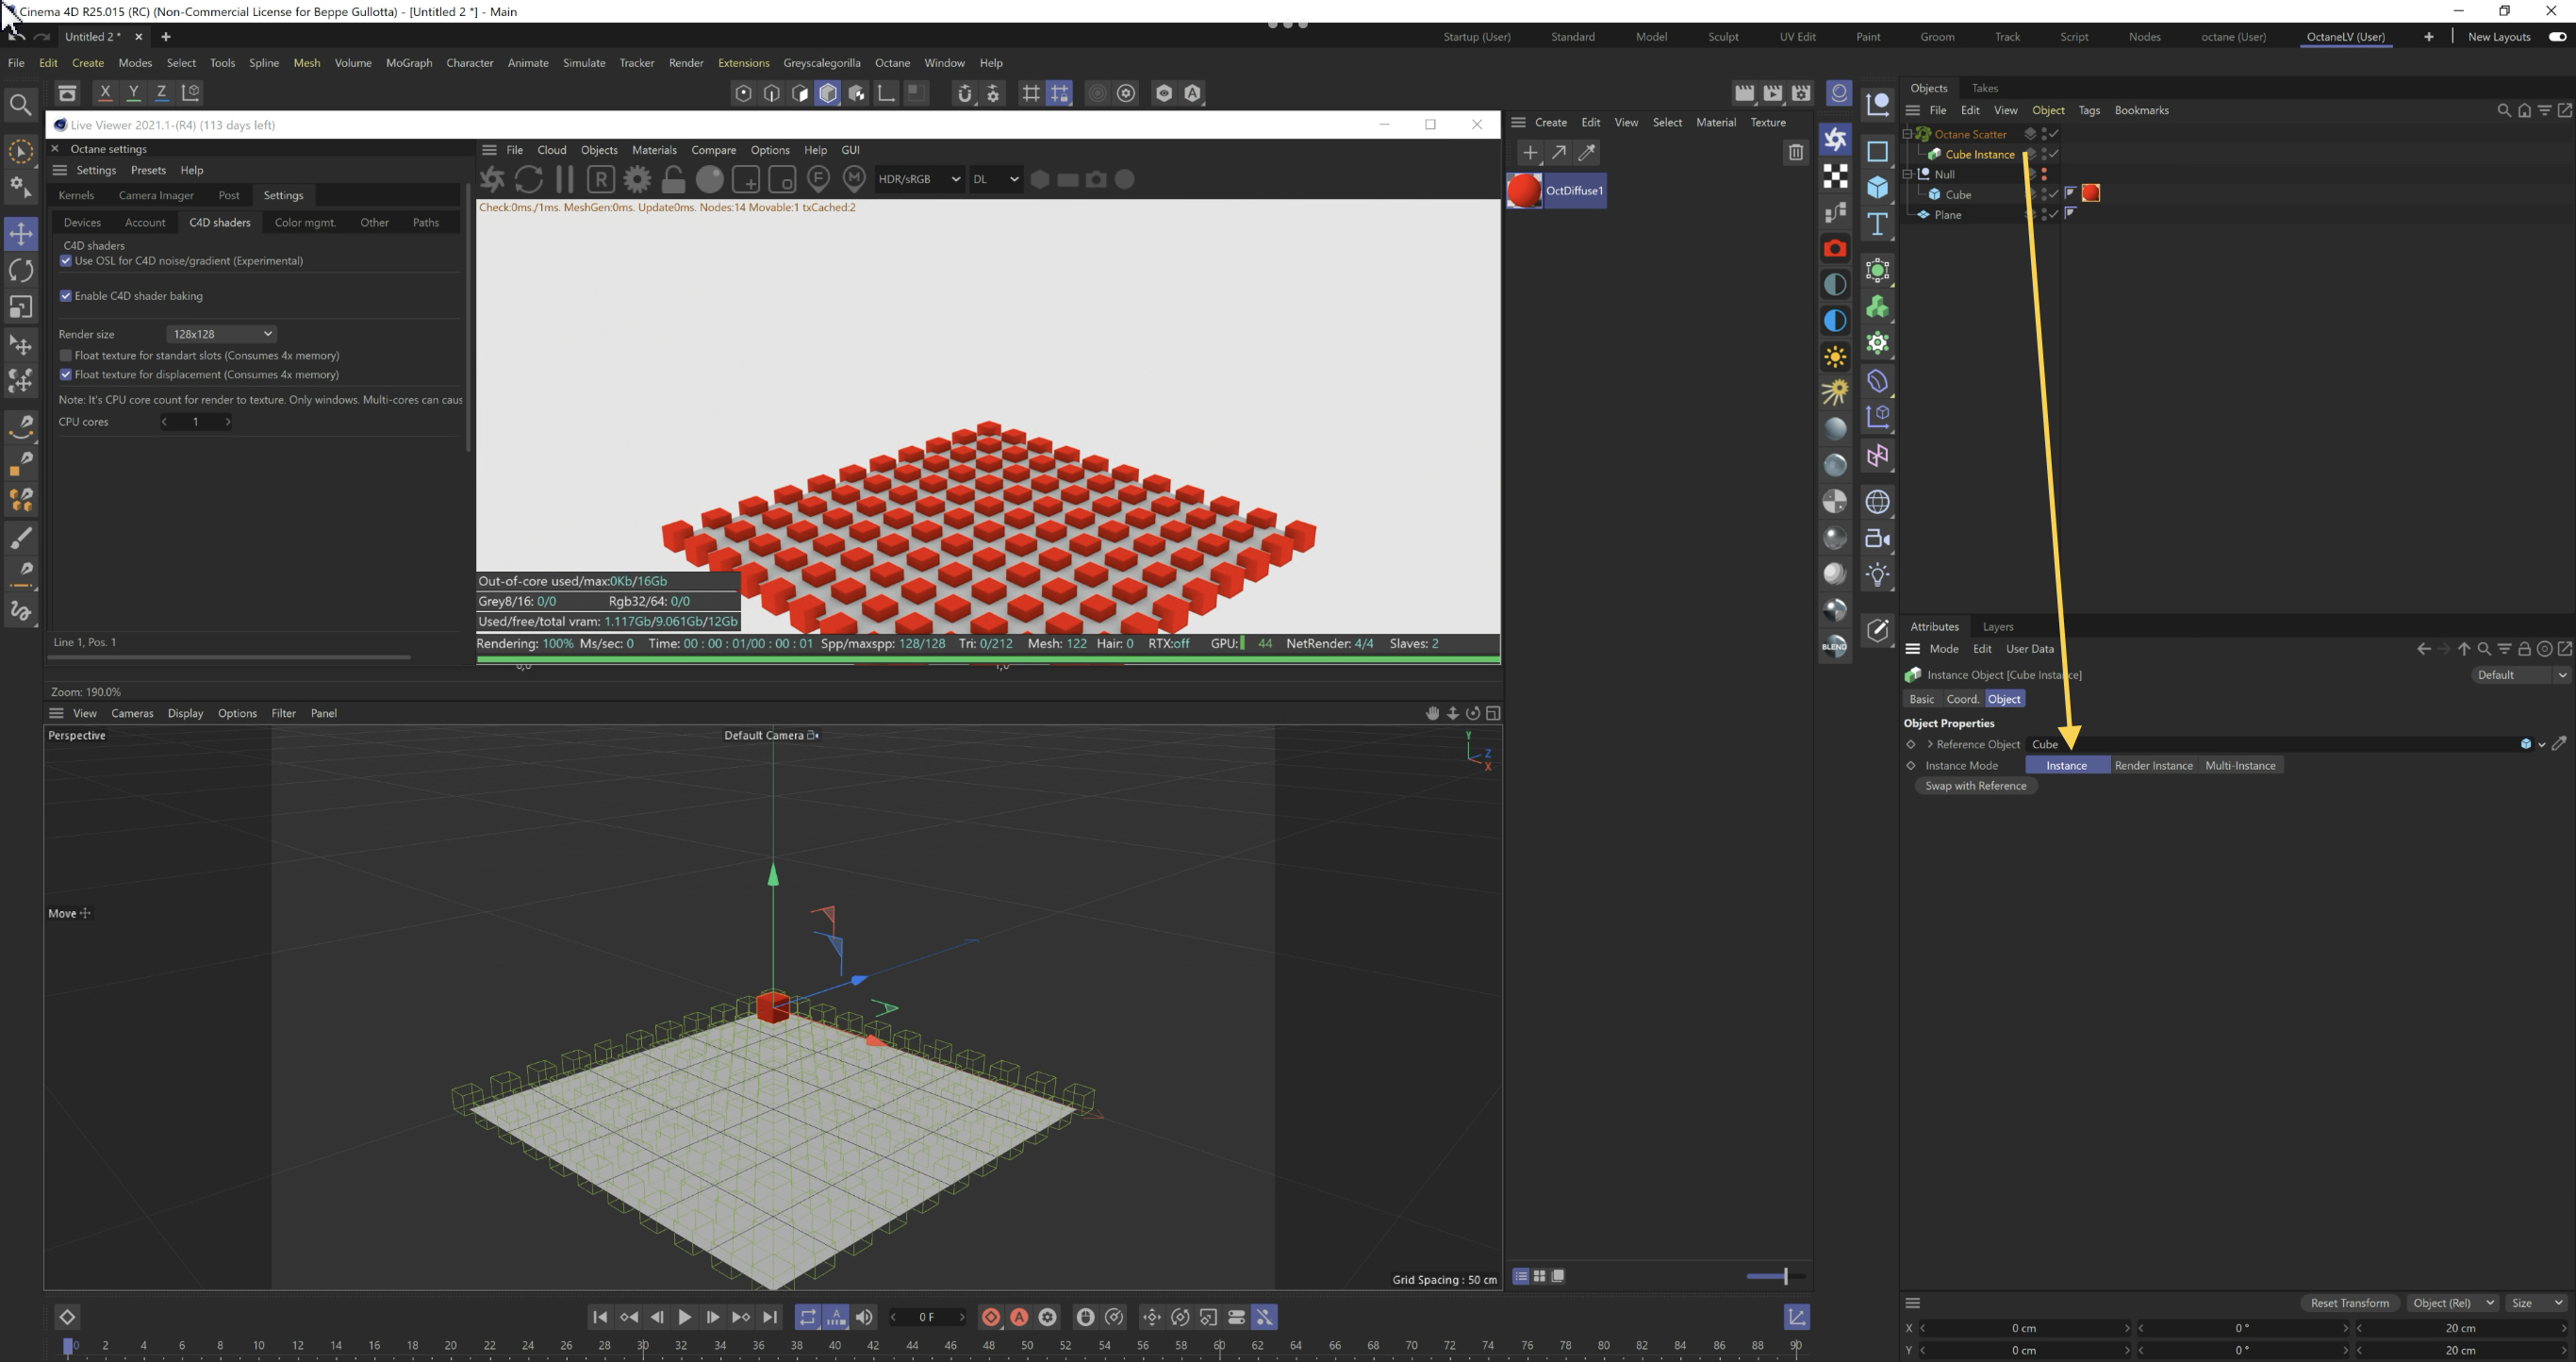This screenshot has height=1362, width=2576.
Task: Click the Live Viewer lock resolution icon
Action: [674, 179]
